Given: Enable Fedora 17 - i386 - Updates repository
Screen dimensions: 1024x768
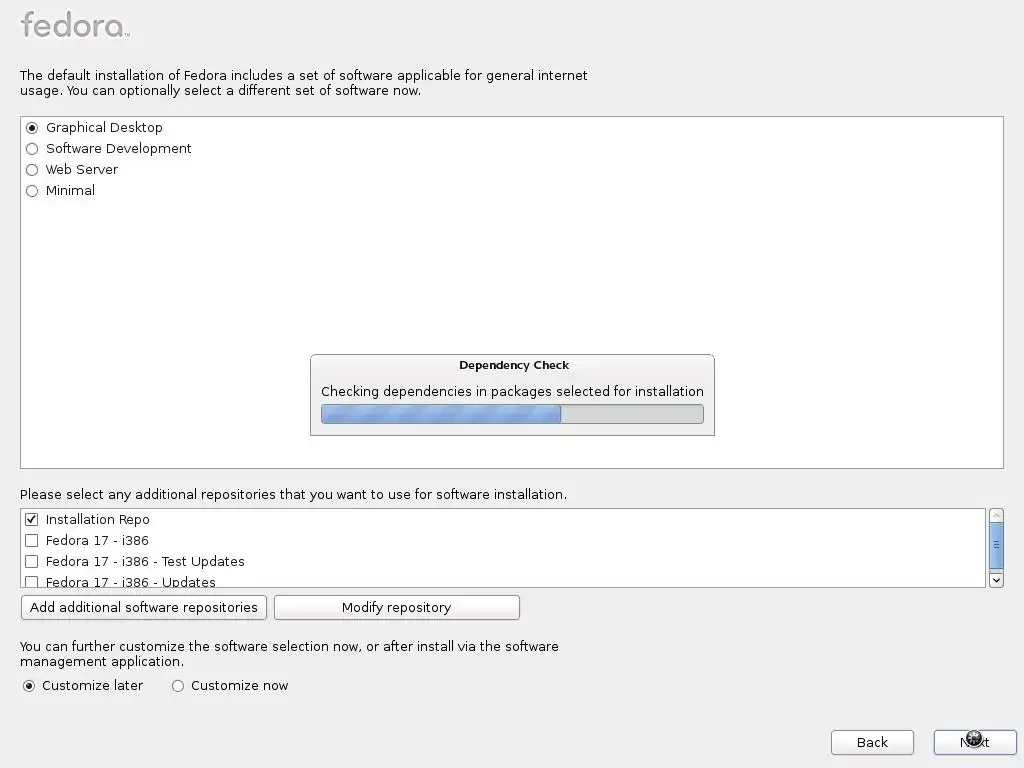Looking at the screenshot, I should [x=31, y=581].
